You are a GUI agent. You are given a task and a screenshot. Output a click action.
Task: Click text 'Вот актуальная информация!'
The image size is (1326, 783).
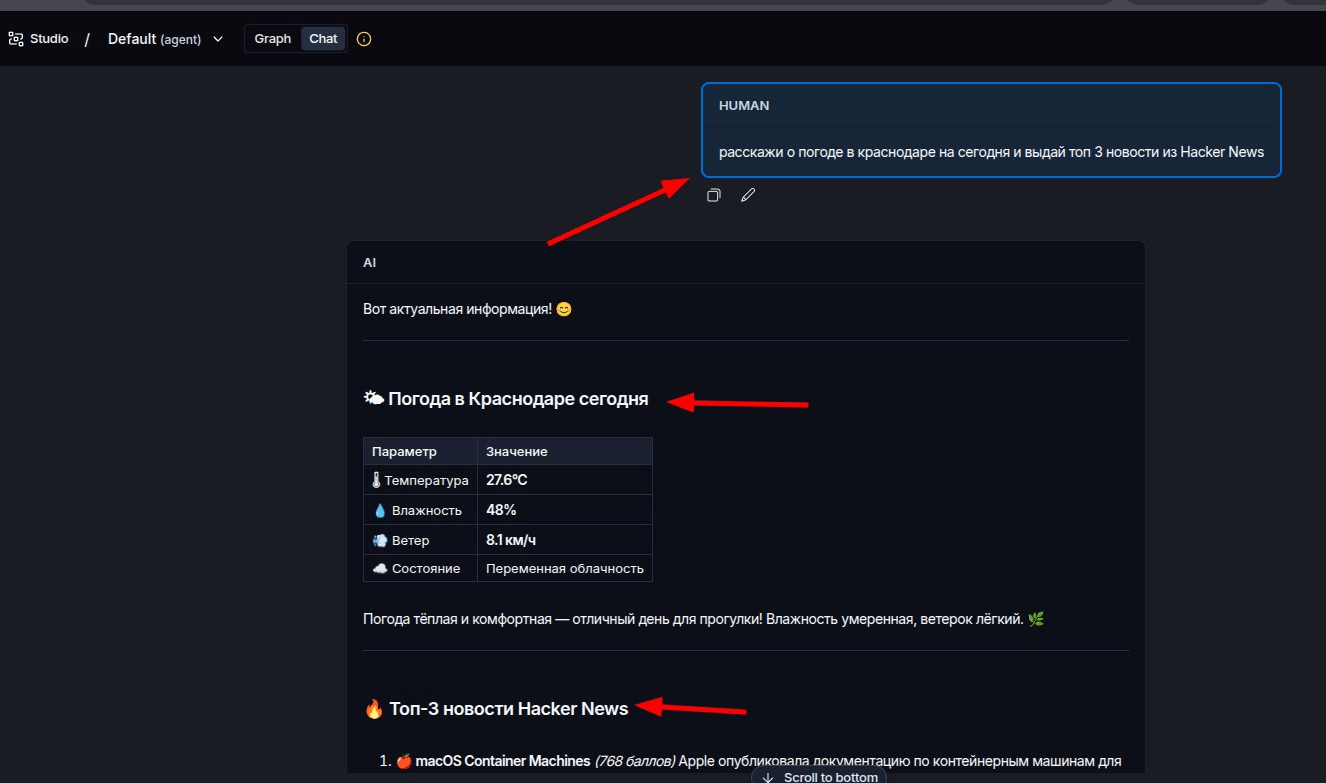[x=458, y=309]
